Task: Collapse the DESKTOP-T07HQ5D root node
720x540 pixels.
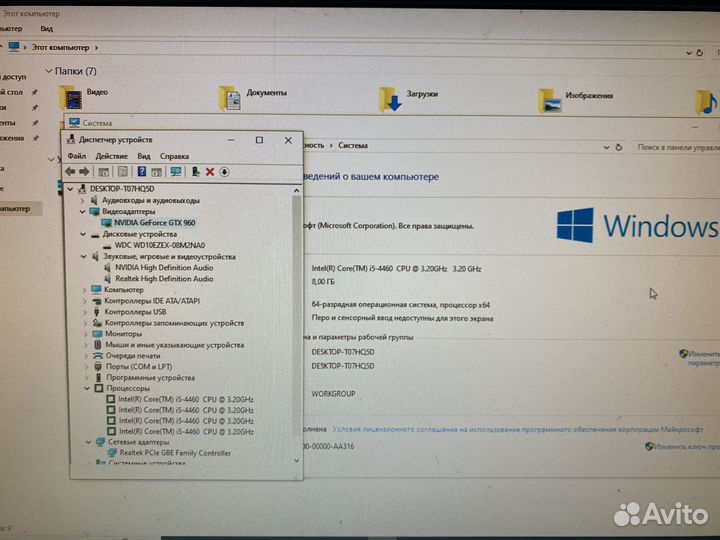Action: (71, 189)
